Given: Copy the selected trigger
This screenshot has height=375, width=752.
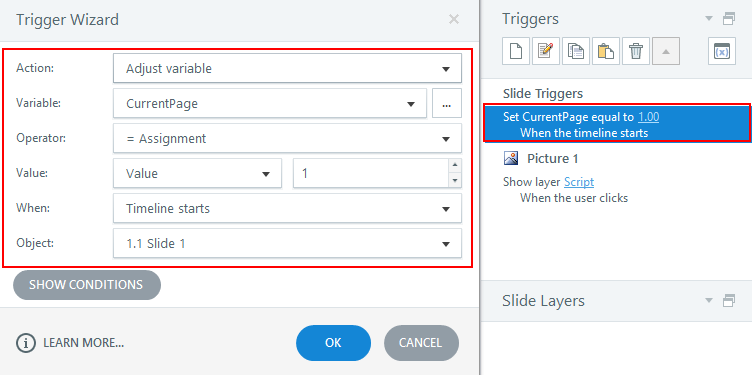Looking at the screenshot, I should (x=576, y=51).
